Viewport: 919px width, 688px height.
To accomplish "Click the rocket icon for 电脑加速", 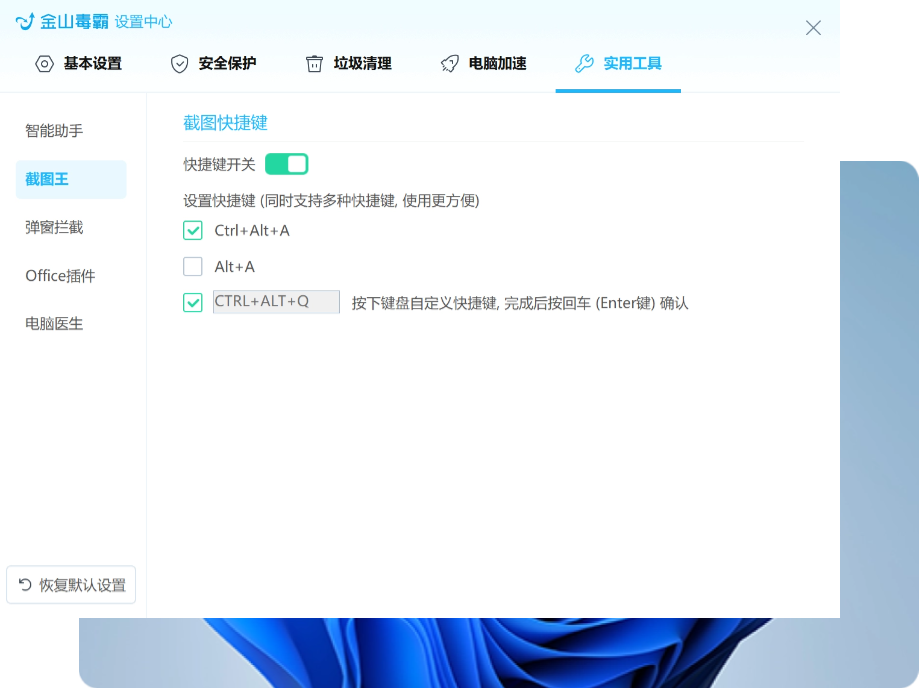I will (x=450, y=64).
